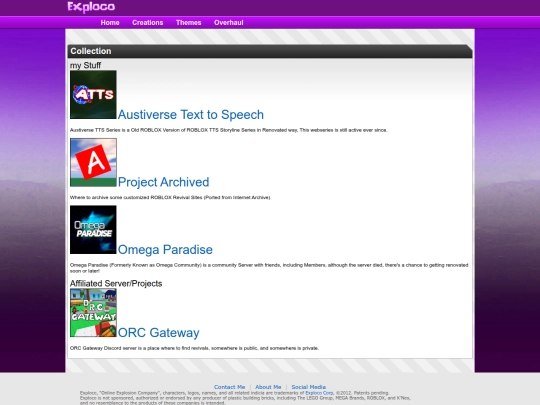Click the Omega Paradise community server description
540x405 pixels.
pos(269,268)
